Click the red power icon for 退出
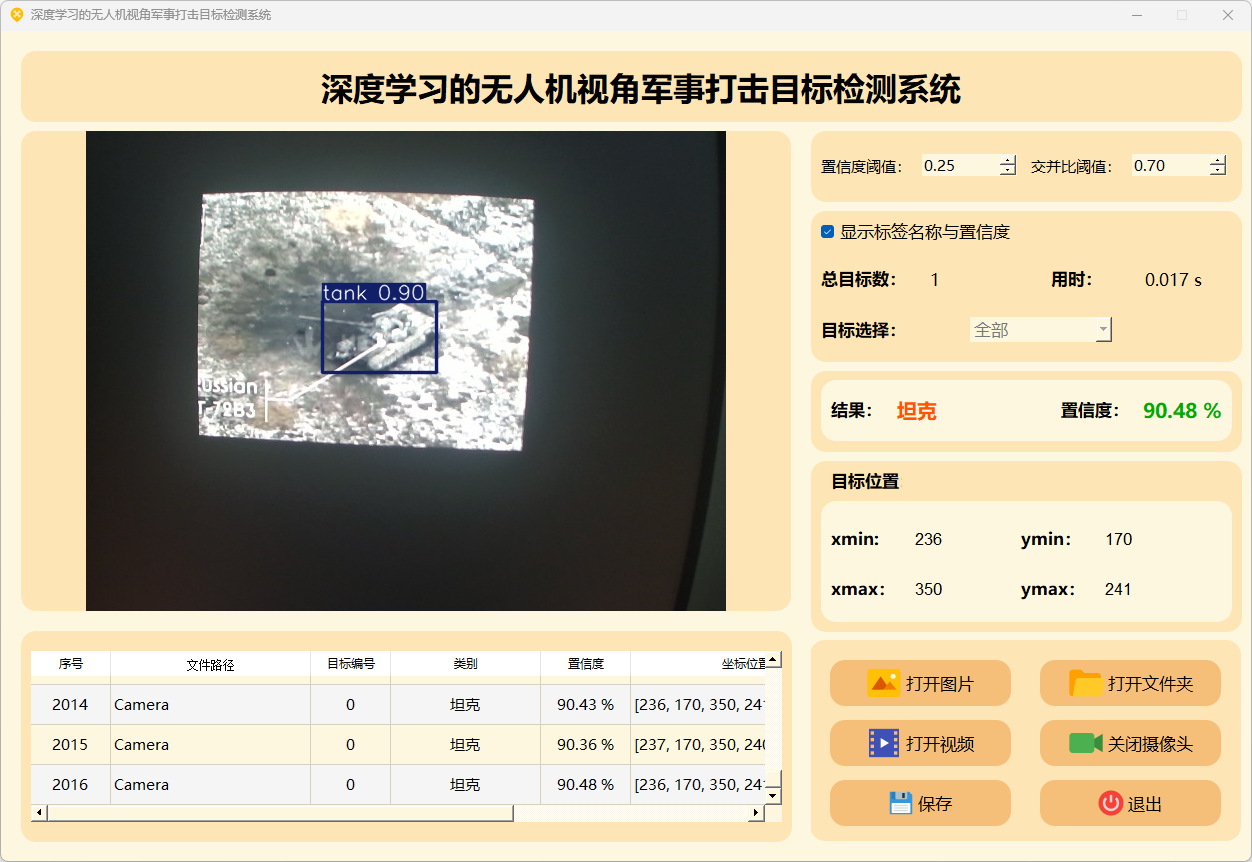 1110,803
